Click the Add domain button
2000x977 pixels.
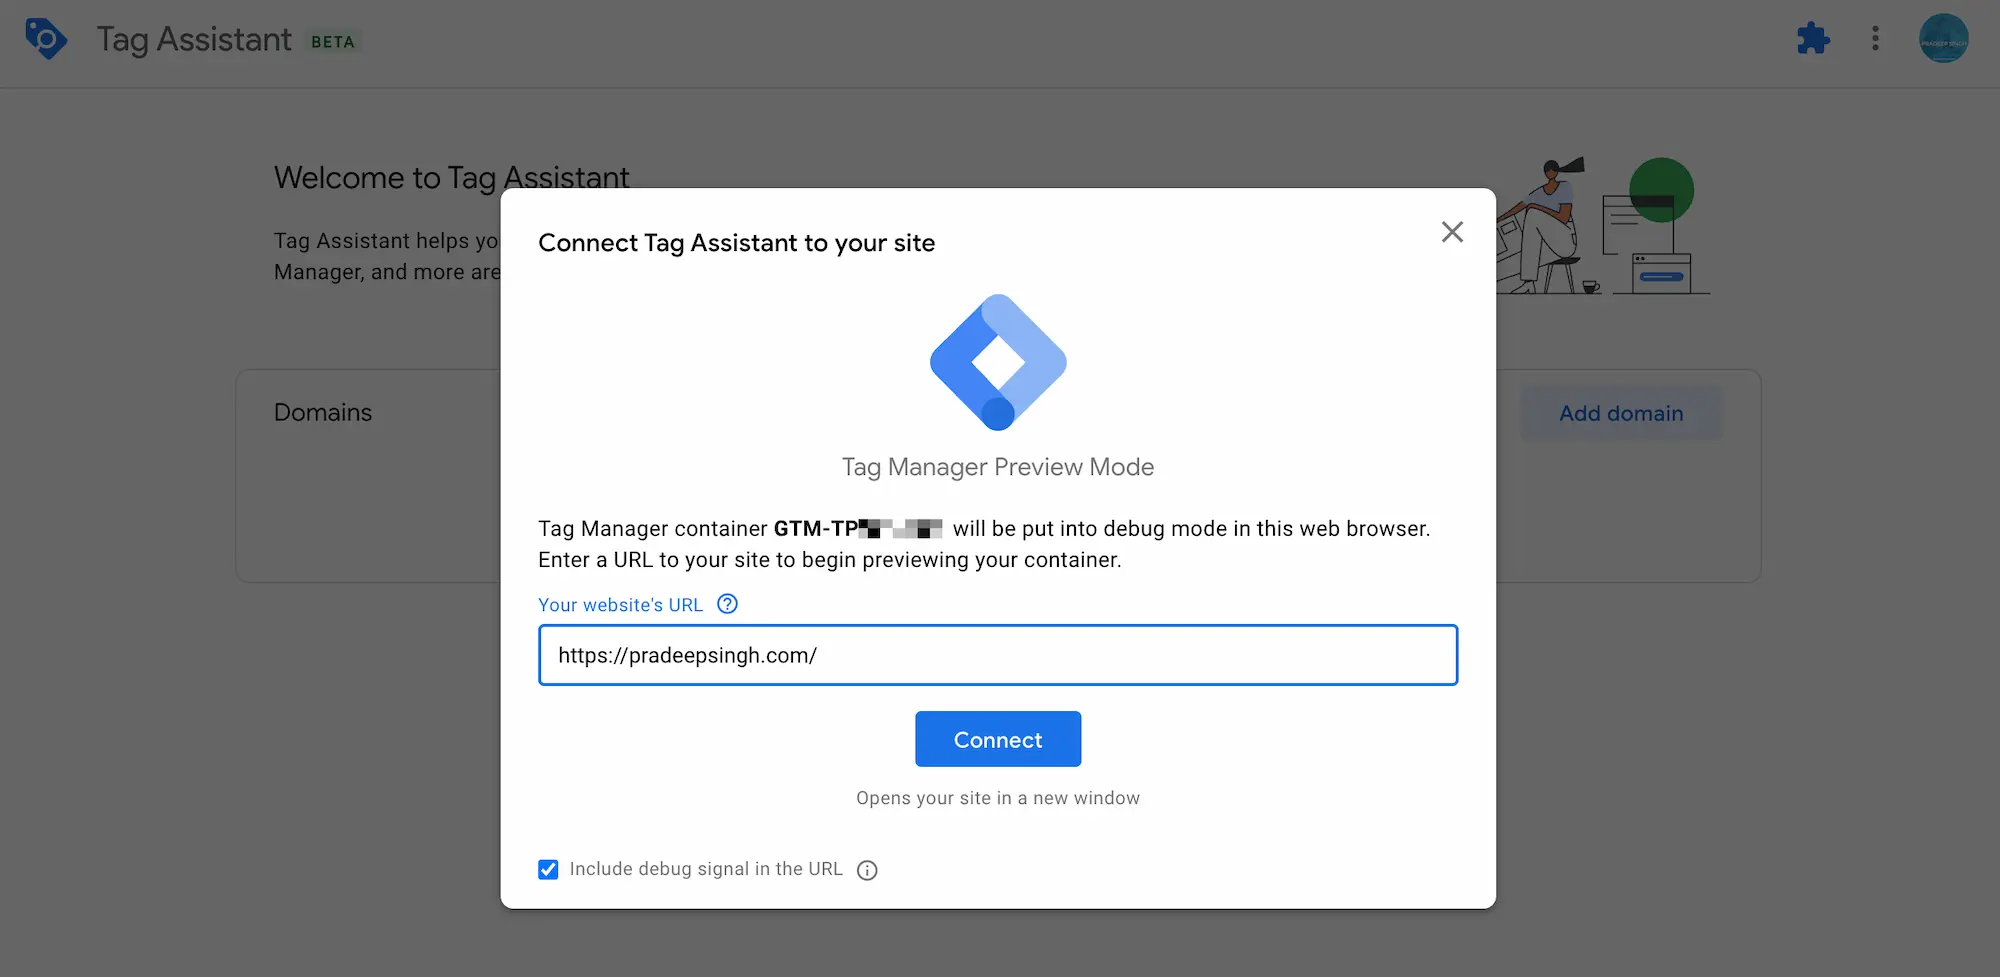coord(1621,412)
